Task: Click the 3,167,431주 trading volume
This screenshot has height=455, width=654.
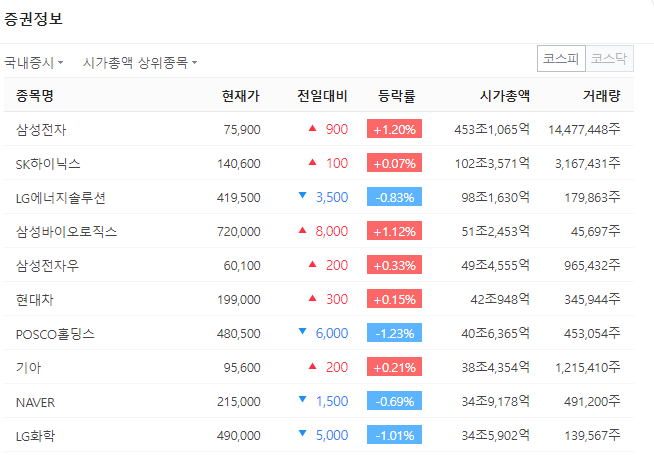Action: (588, 164)
